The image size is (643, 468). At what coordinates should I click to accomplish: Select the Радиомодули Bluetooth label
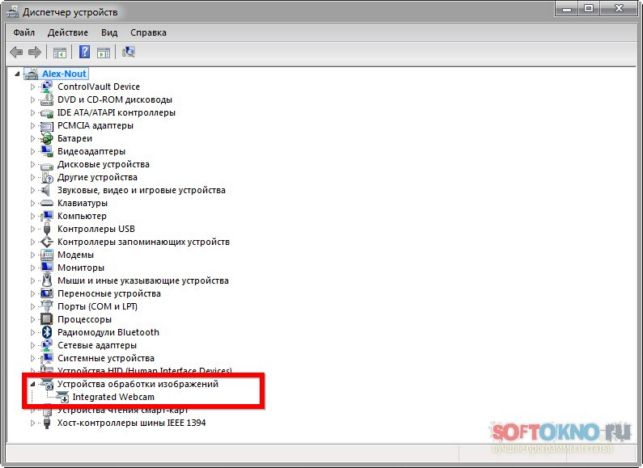pyautogui.click(x=108, y=332)
